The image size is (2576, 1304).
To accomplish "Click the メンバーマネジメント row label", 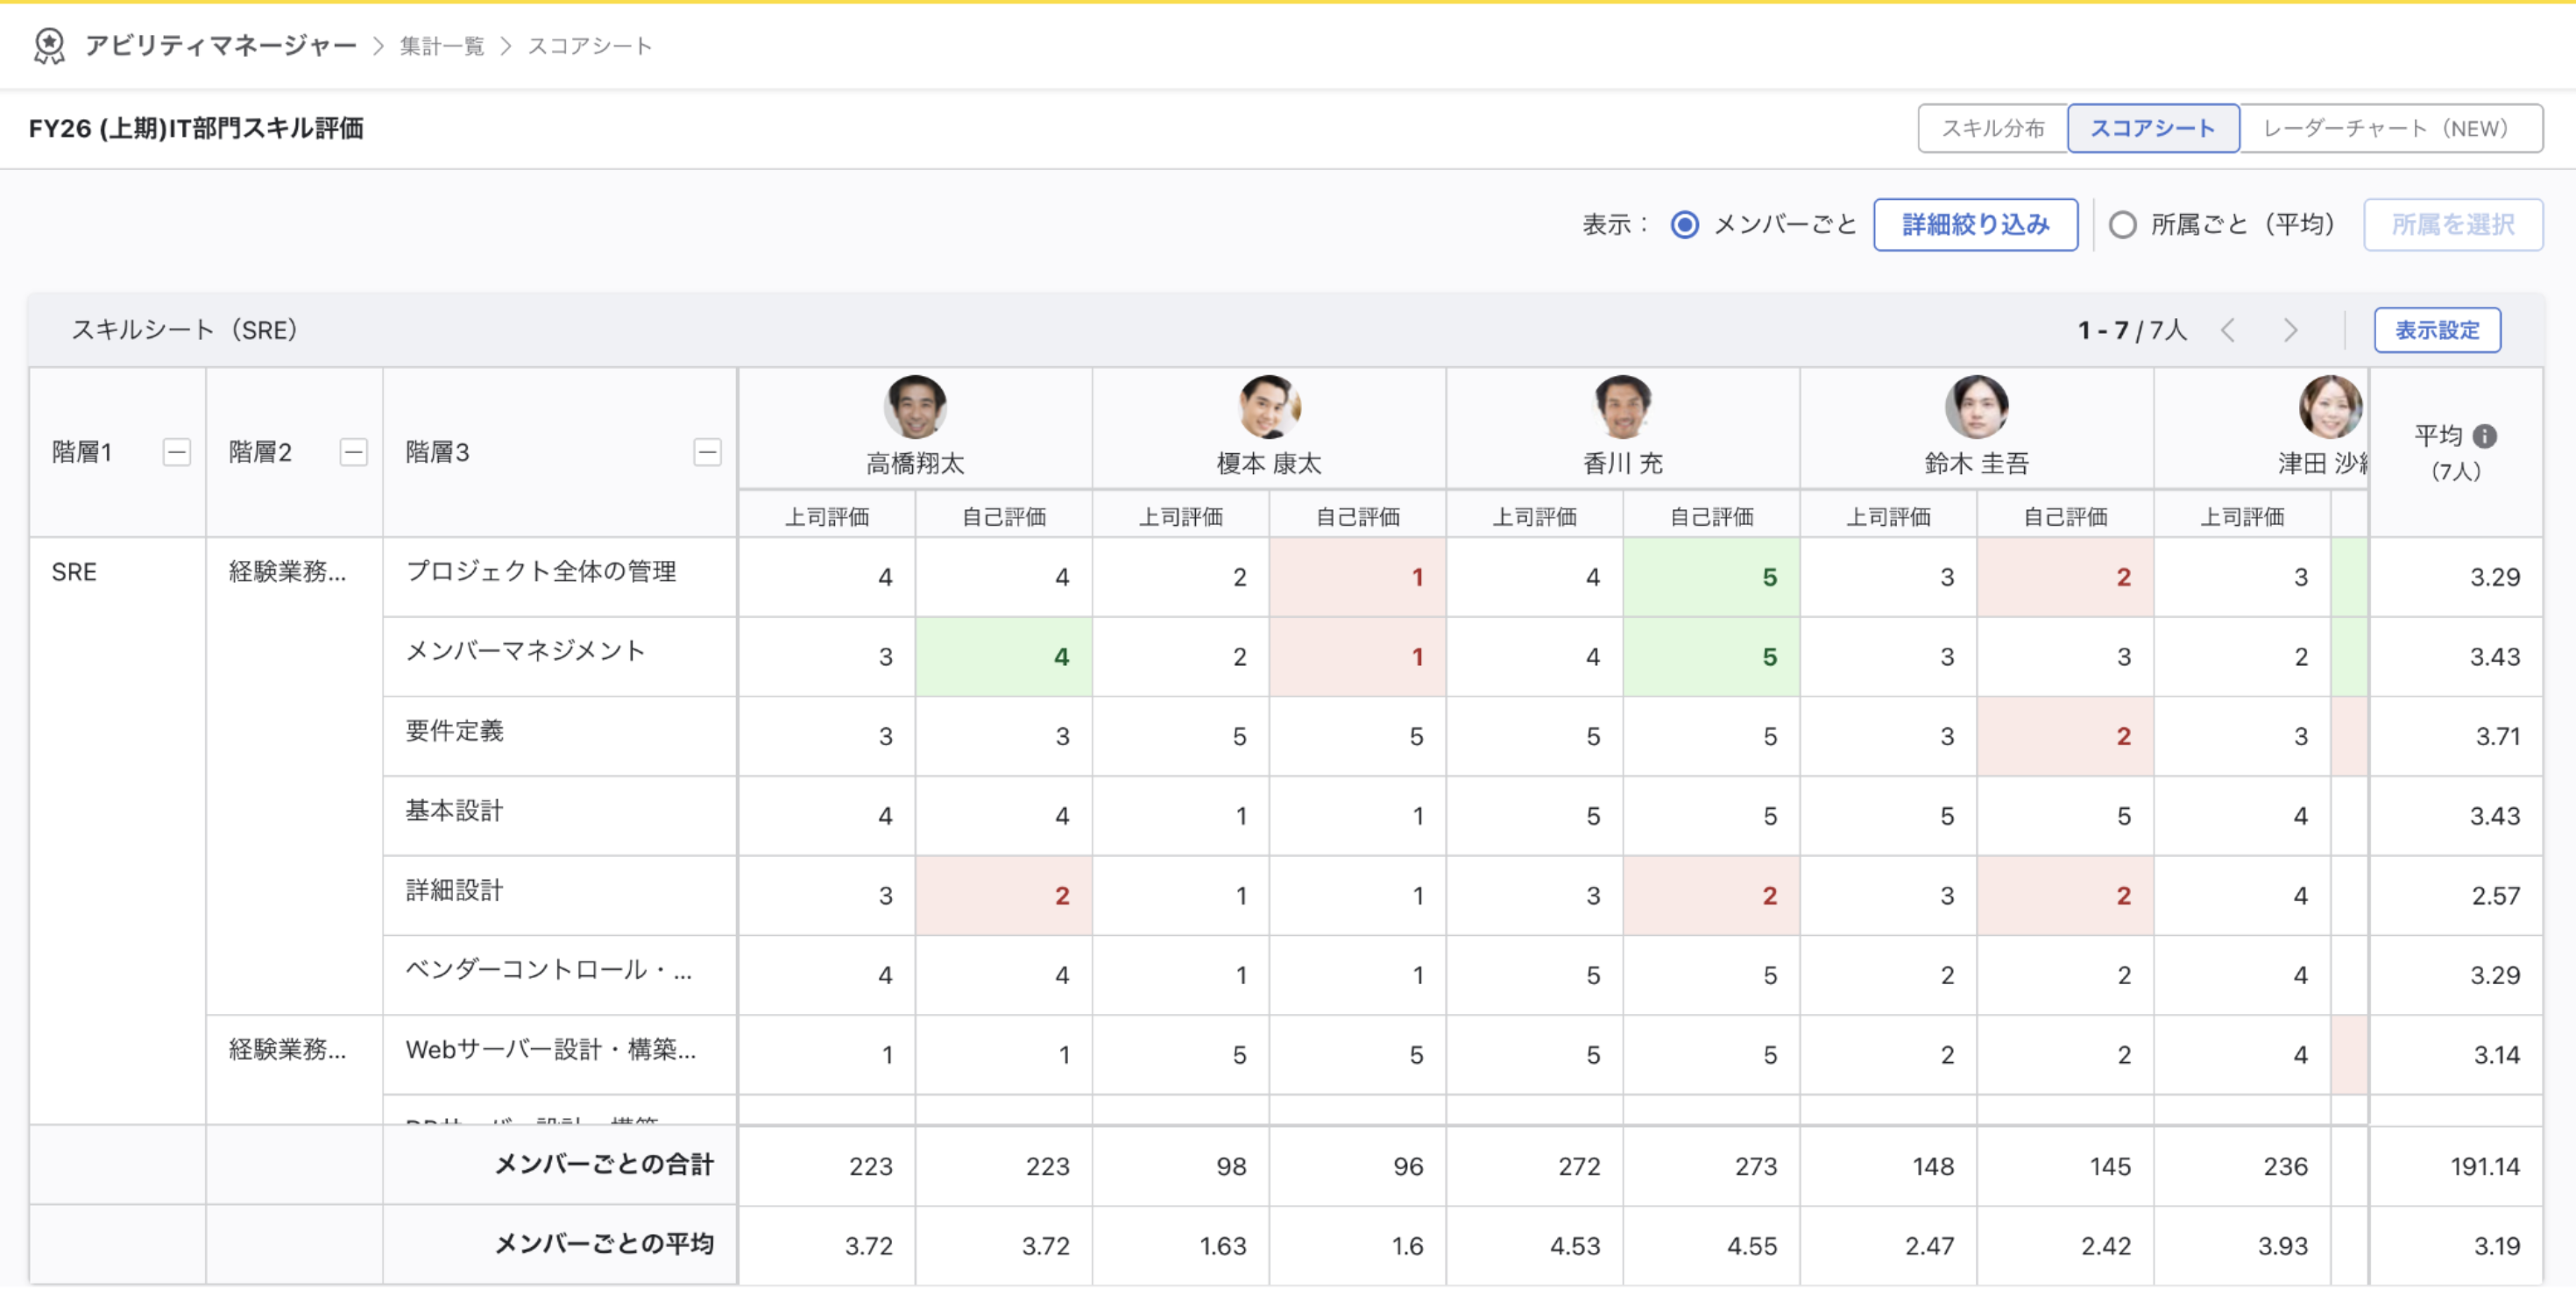I will (525, 651).
